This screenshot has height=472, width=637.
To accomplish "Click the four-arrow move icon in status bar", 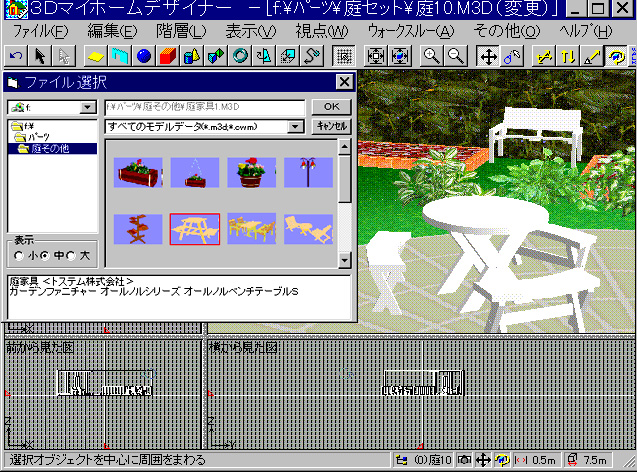I will pyautogui.click(x=483, y=460).
